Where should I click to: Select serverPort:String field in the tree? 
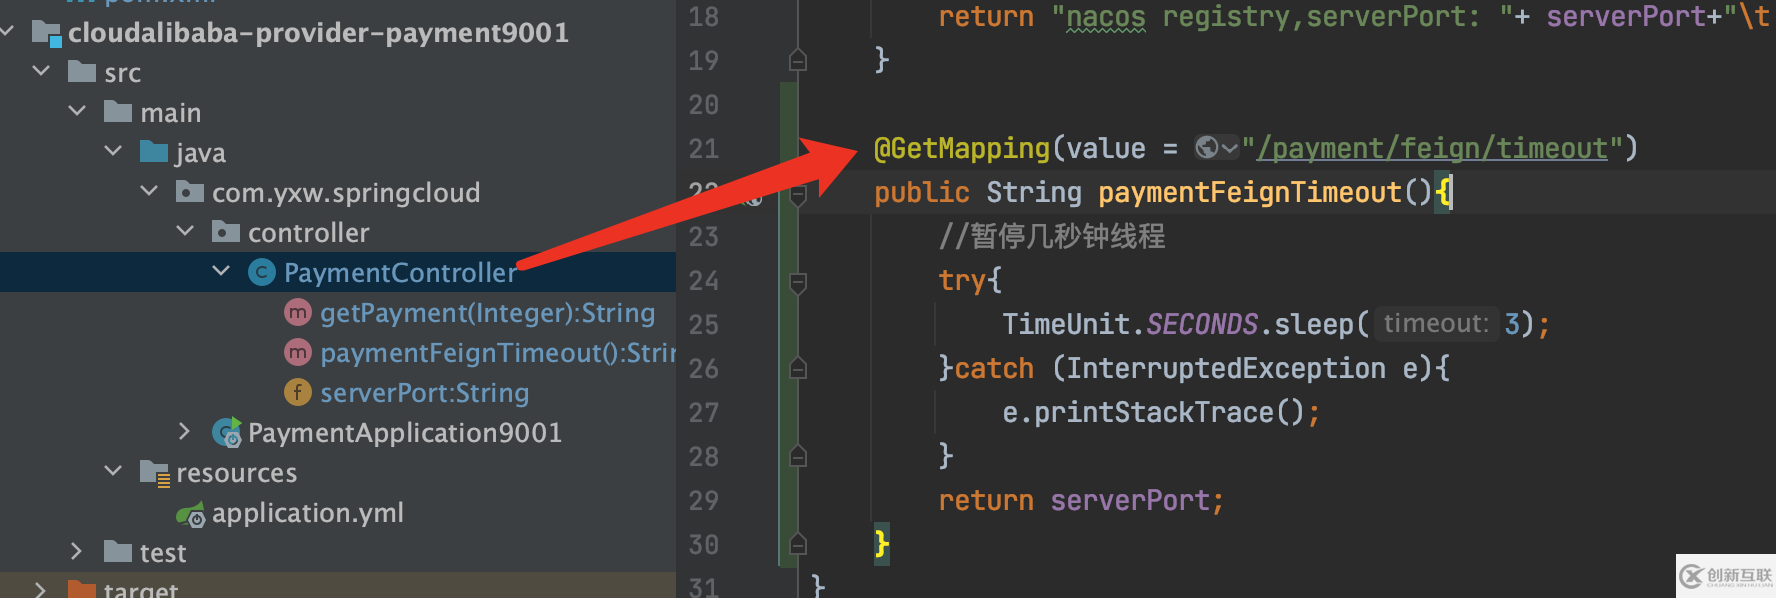[x=424, y=393]
